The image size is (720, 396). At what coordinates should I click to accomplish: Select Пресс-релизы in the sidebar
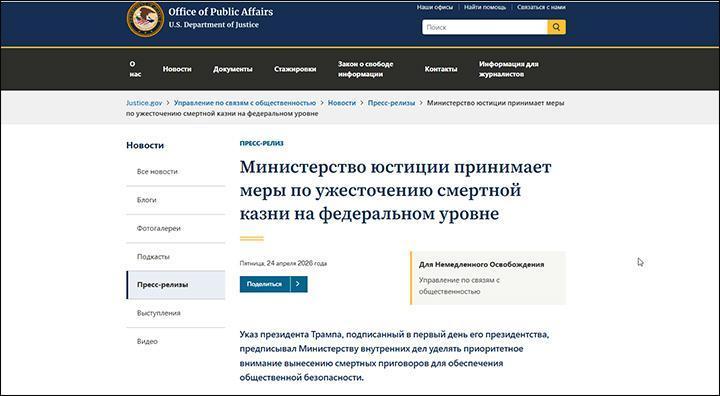pos(175,285)
